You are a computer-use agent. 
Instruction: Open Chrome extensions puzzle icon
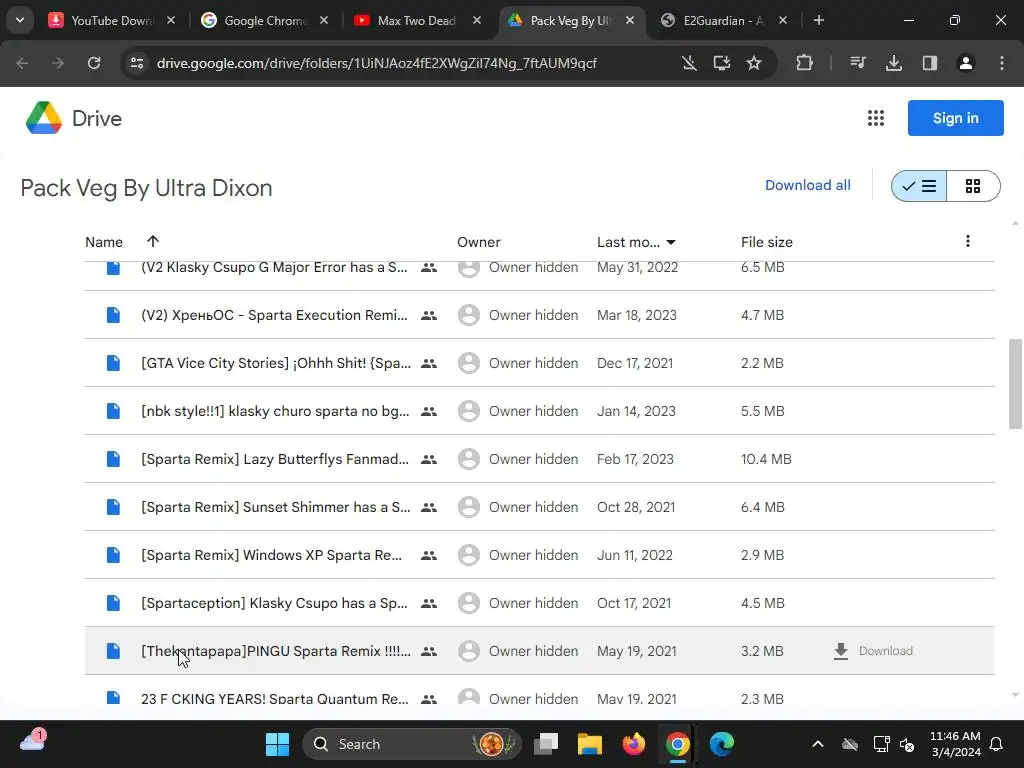pyautogui.click(x=805, y=63)
